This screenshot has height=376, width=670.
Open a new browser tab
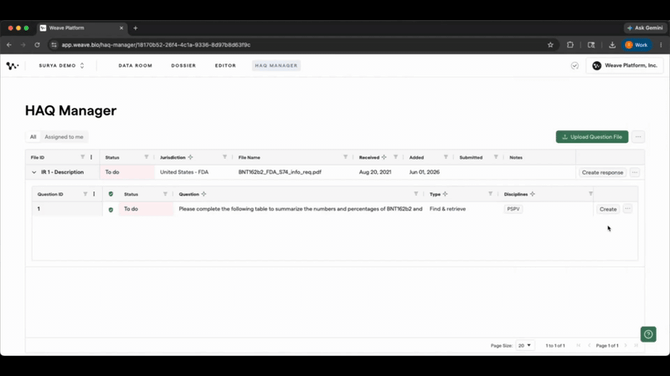[135, 28]
